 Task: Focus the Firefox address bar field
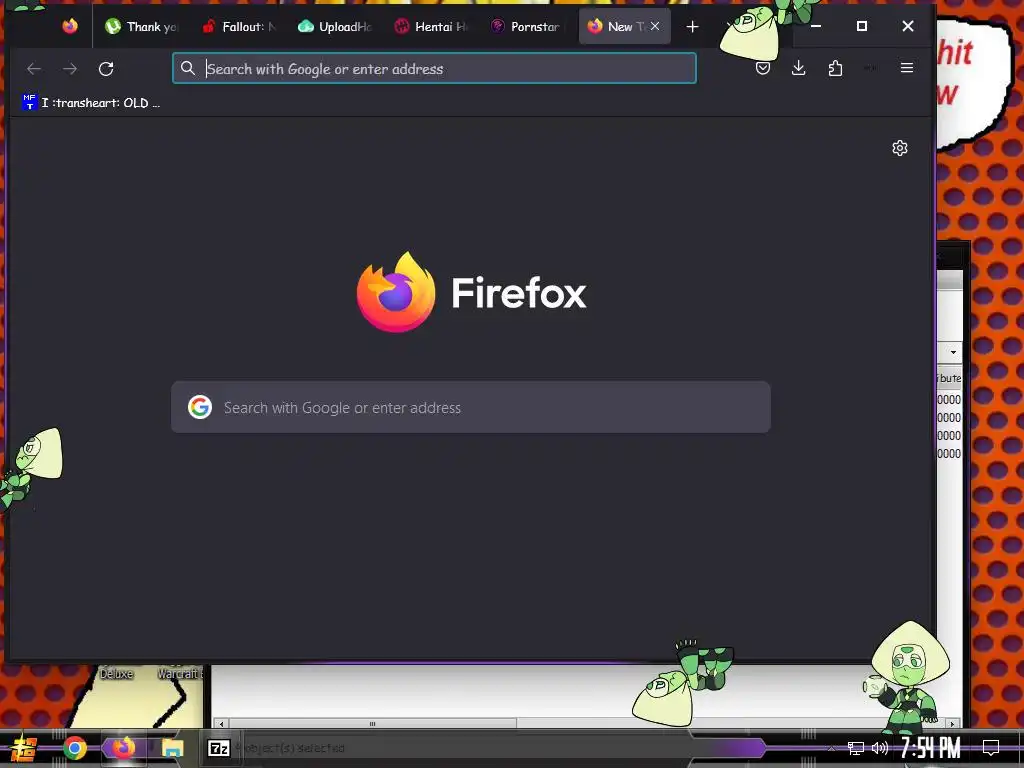coord(434,68)
